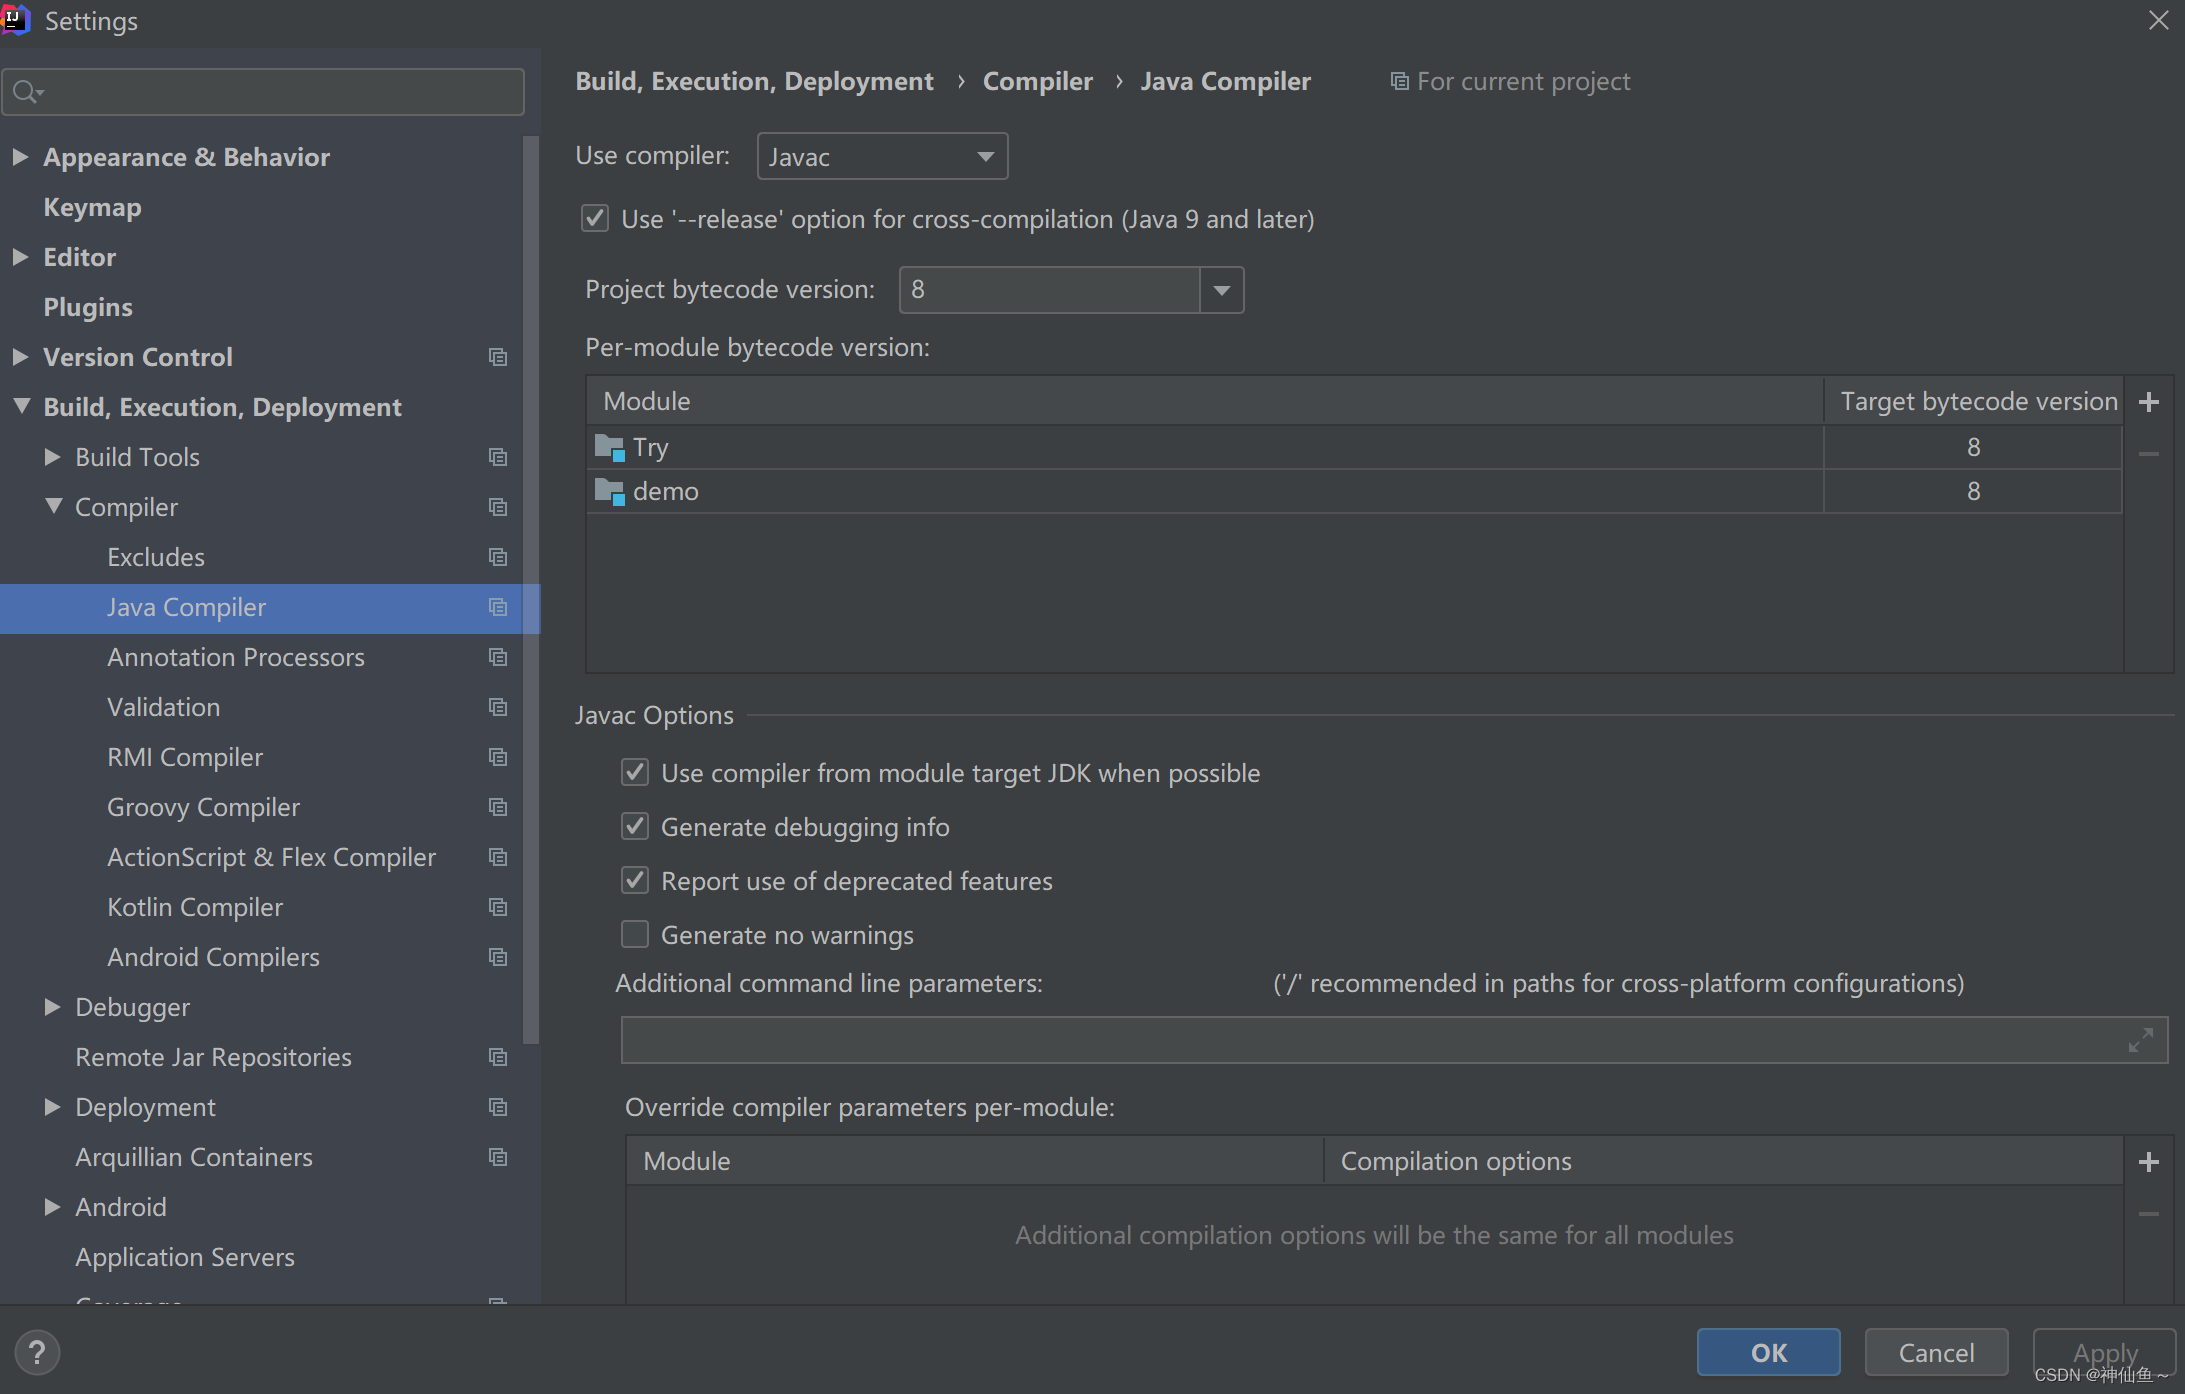Open Project bytecode version dropdown arrow

[1221, 290]
